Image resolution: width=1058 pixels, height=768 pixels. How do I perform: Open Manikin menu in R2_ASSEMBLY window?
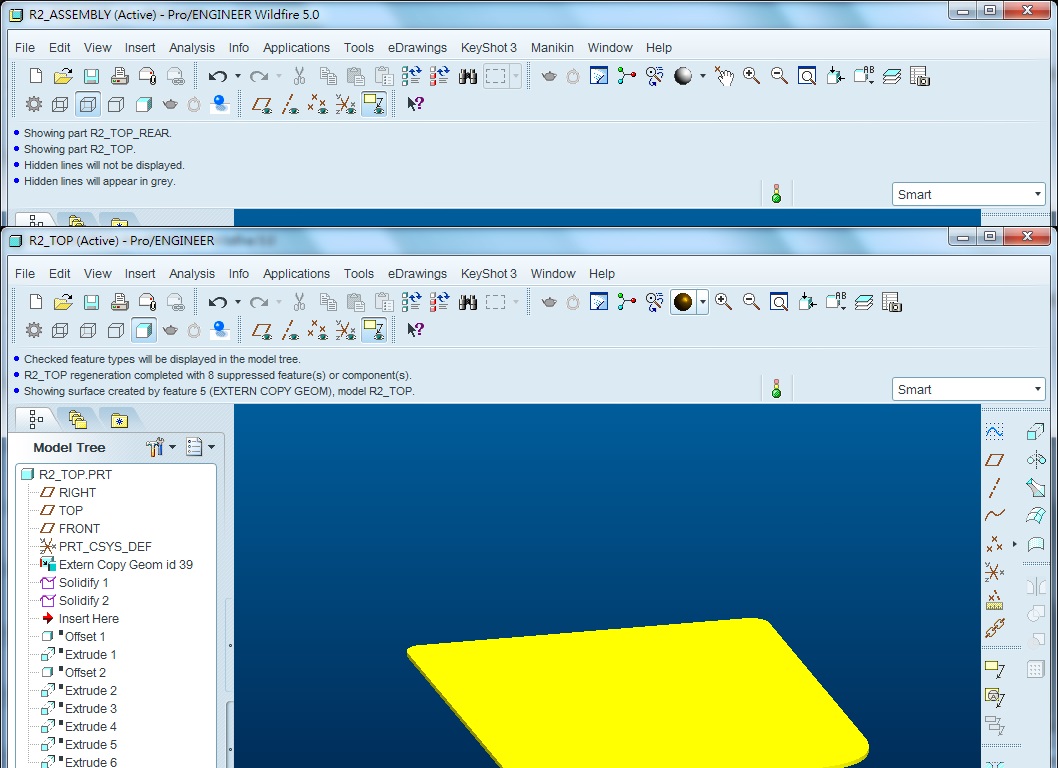tap(552, 47)
